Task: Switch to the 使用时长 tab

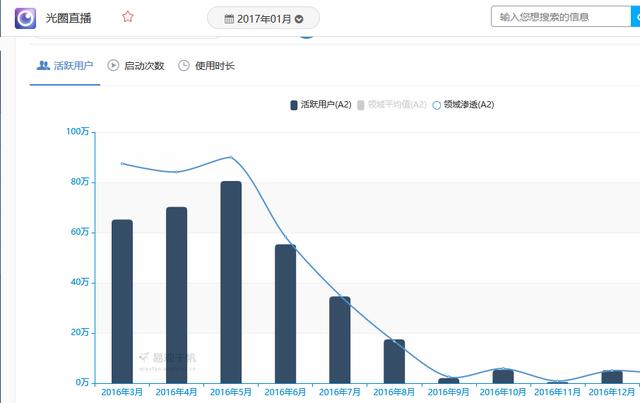Action: pos(207,66)
